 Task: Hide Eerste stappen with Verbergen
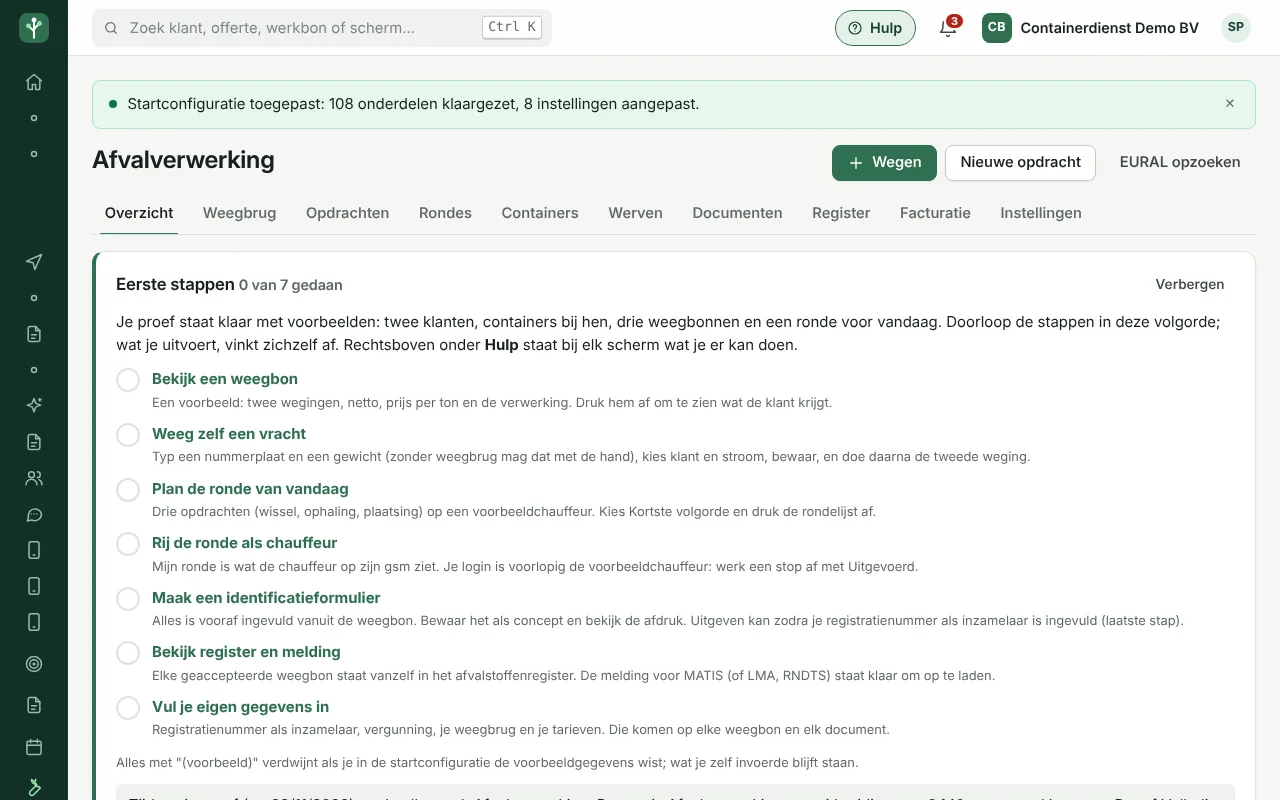[1190, 284]
